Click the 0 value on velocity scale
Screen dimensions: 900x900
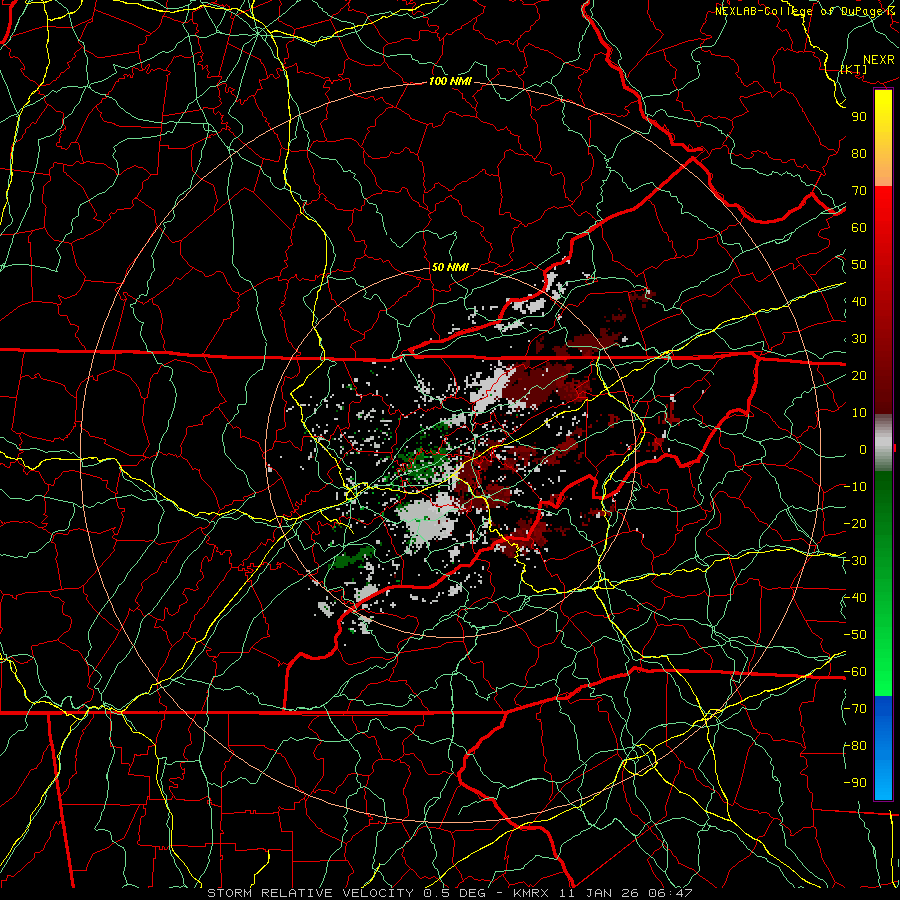tap(863, 450)
